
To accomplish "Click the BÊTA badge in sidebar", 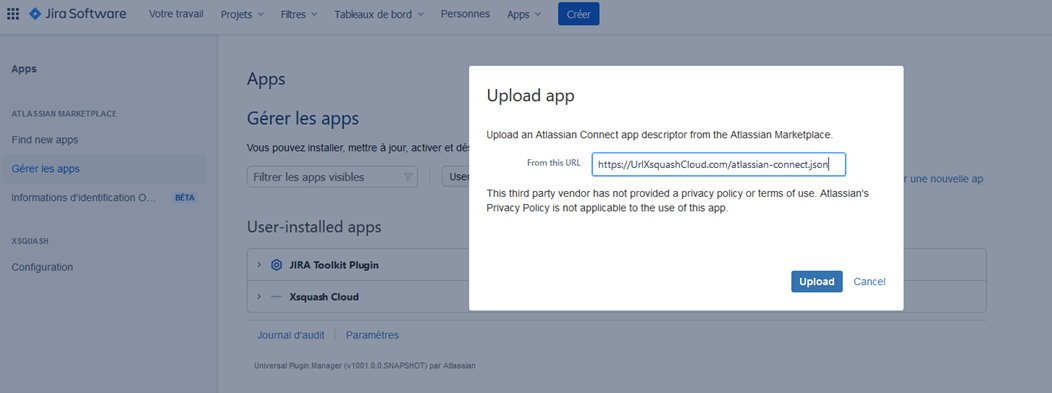I will (x=185, y=198).
